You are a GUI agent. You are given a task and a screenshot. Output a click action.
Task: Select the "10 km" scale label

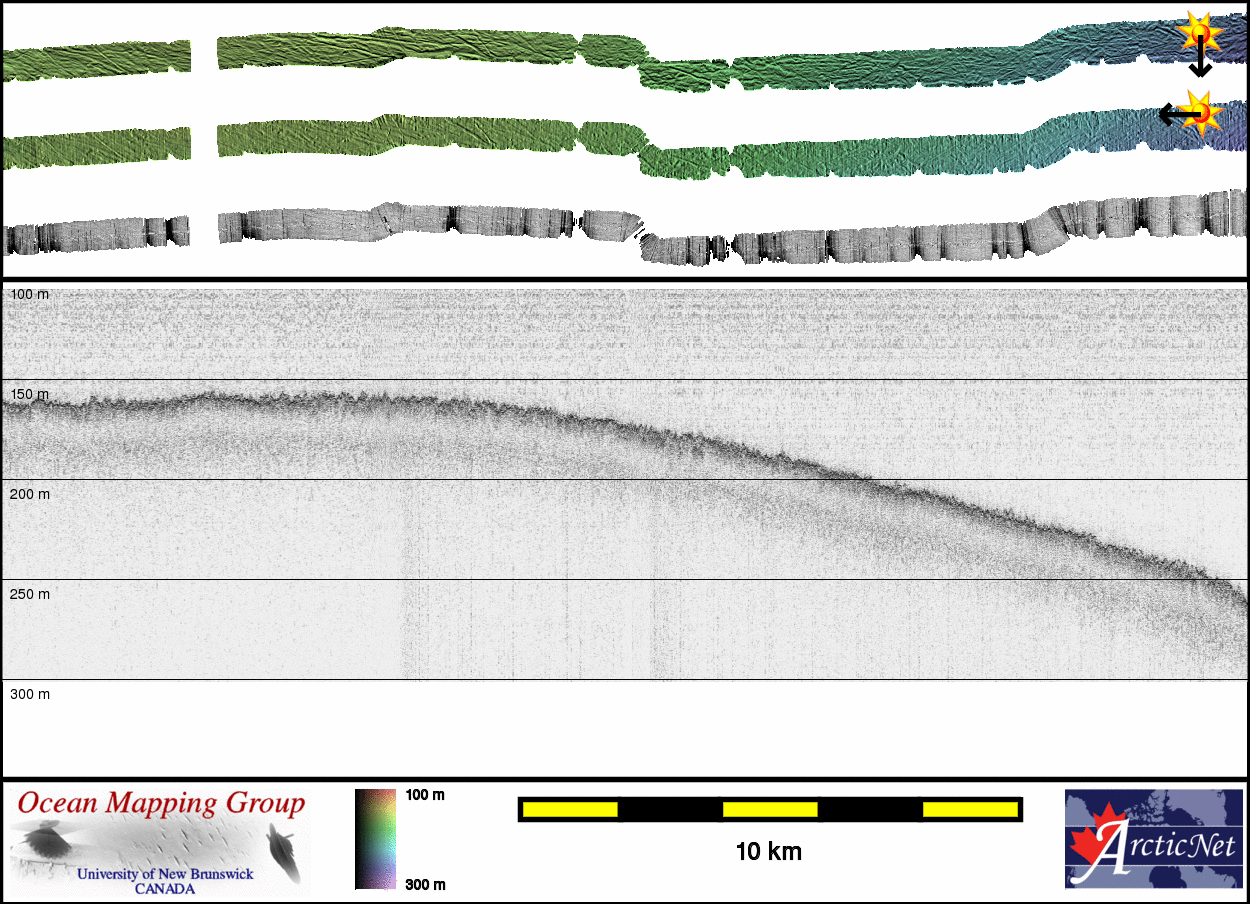click(x=768, y=852)
